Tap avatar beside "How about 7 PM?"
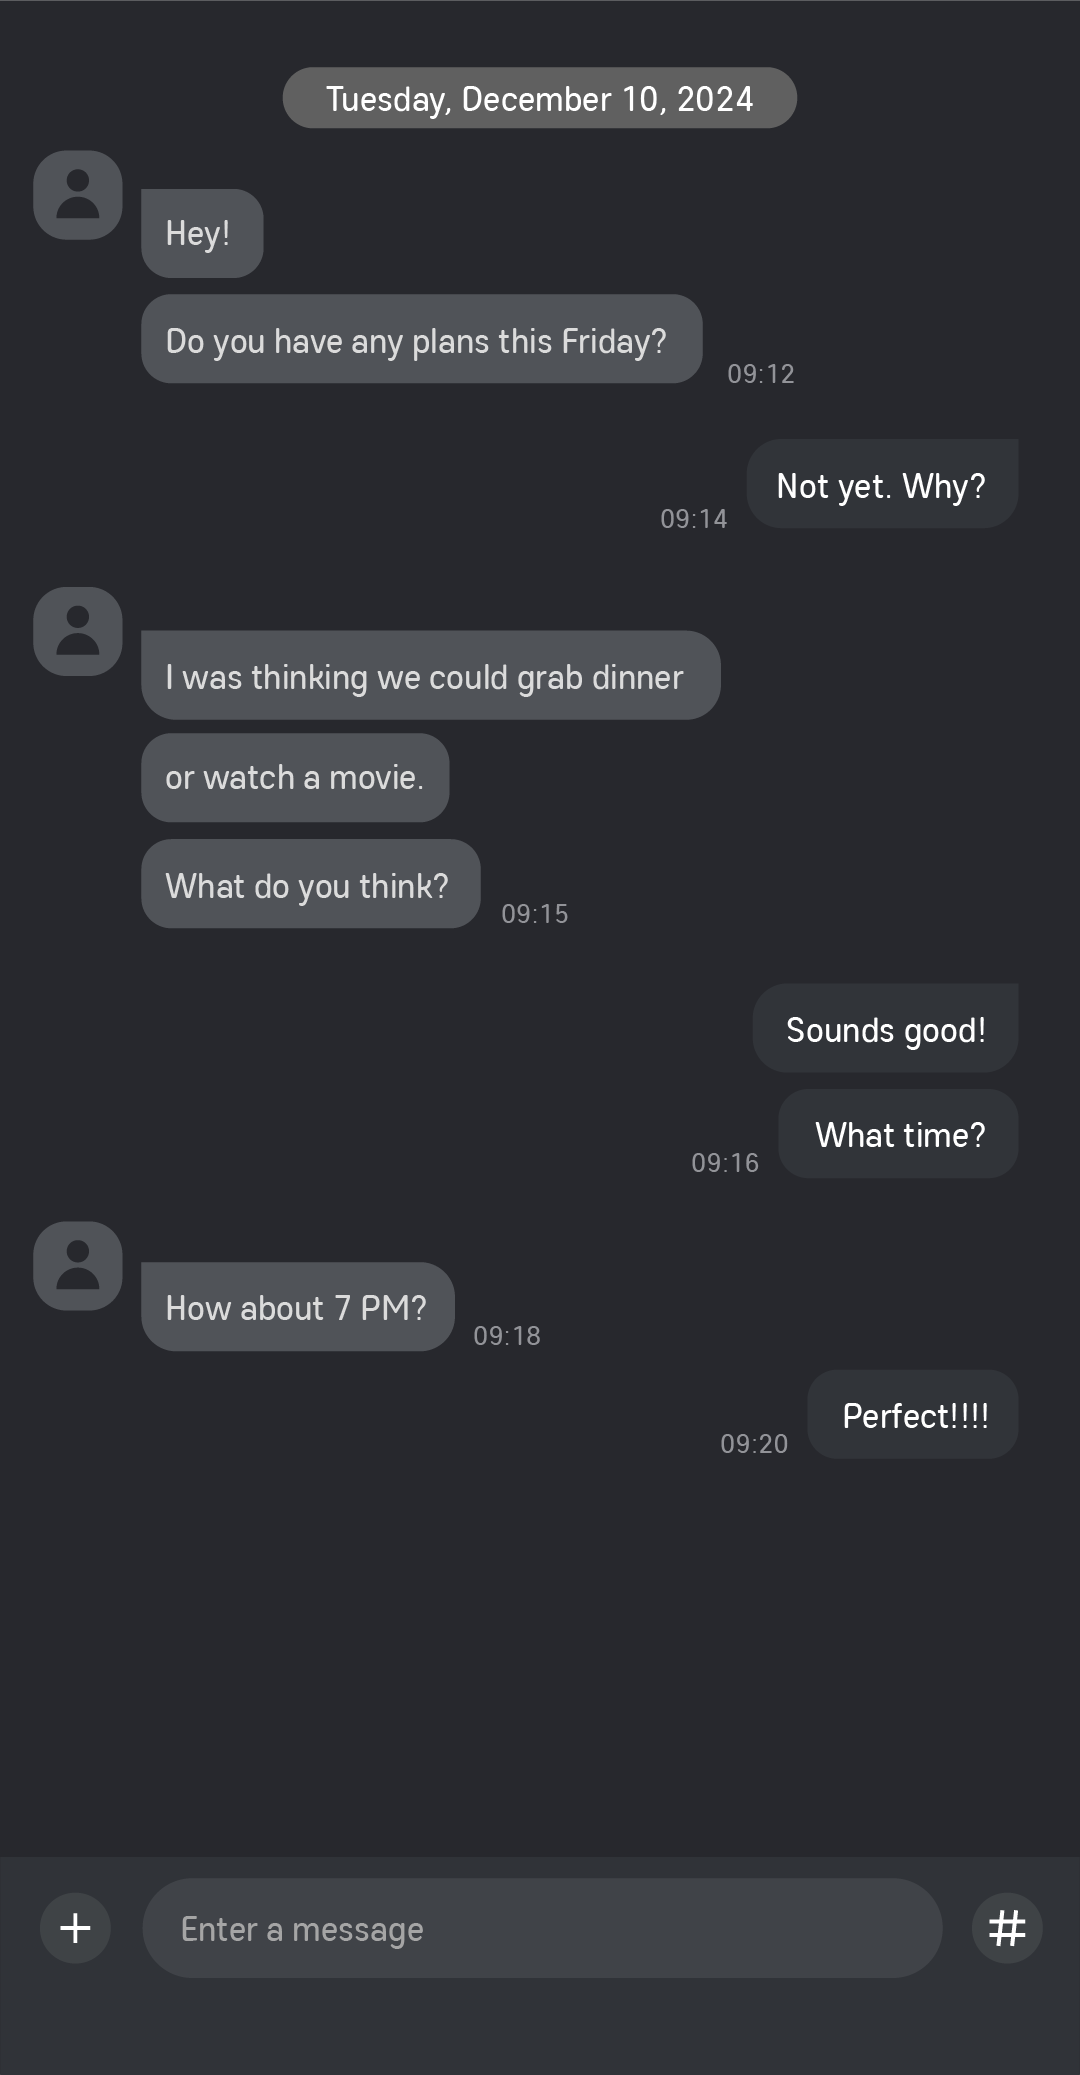Viewport: 1080px width, 2075px height. click(x=78, y=1266)
